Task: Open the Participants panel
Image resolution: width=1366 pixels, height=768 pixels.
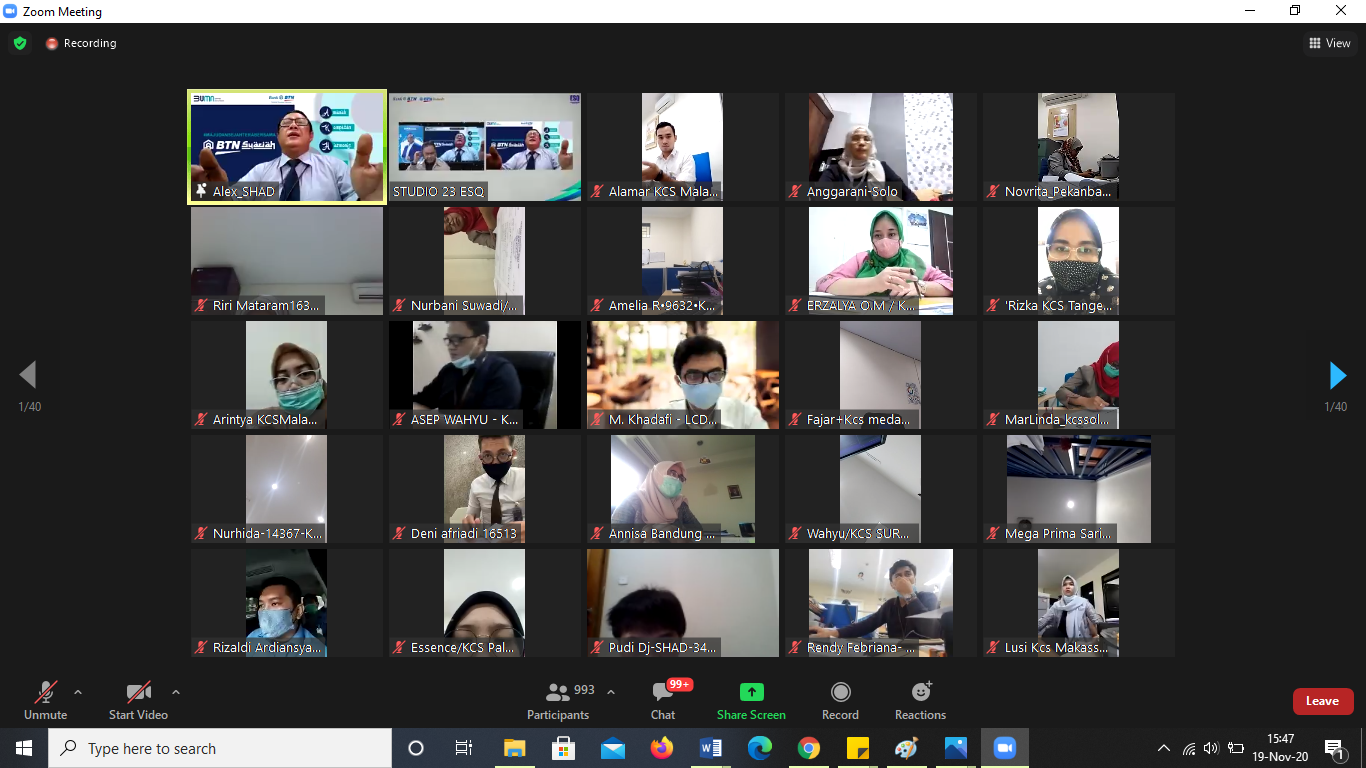Action: click(559, 700)
